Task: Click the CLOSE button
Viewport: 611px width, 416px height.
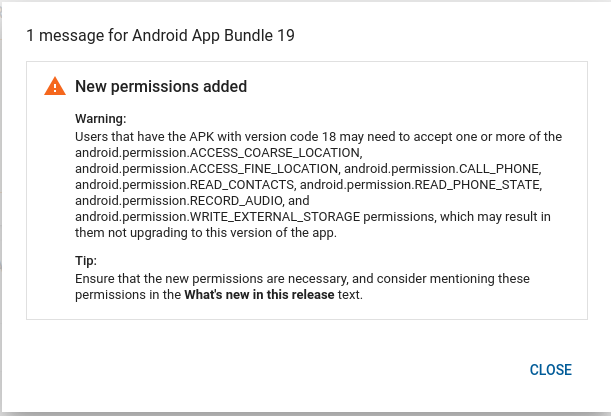Action: [x=550, y=370]
